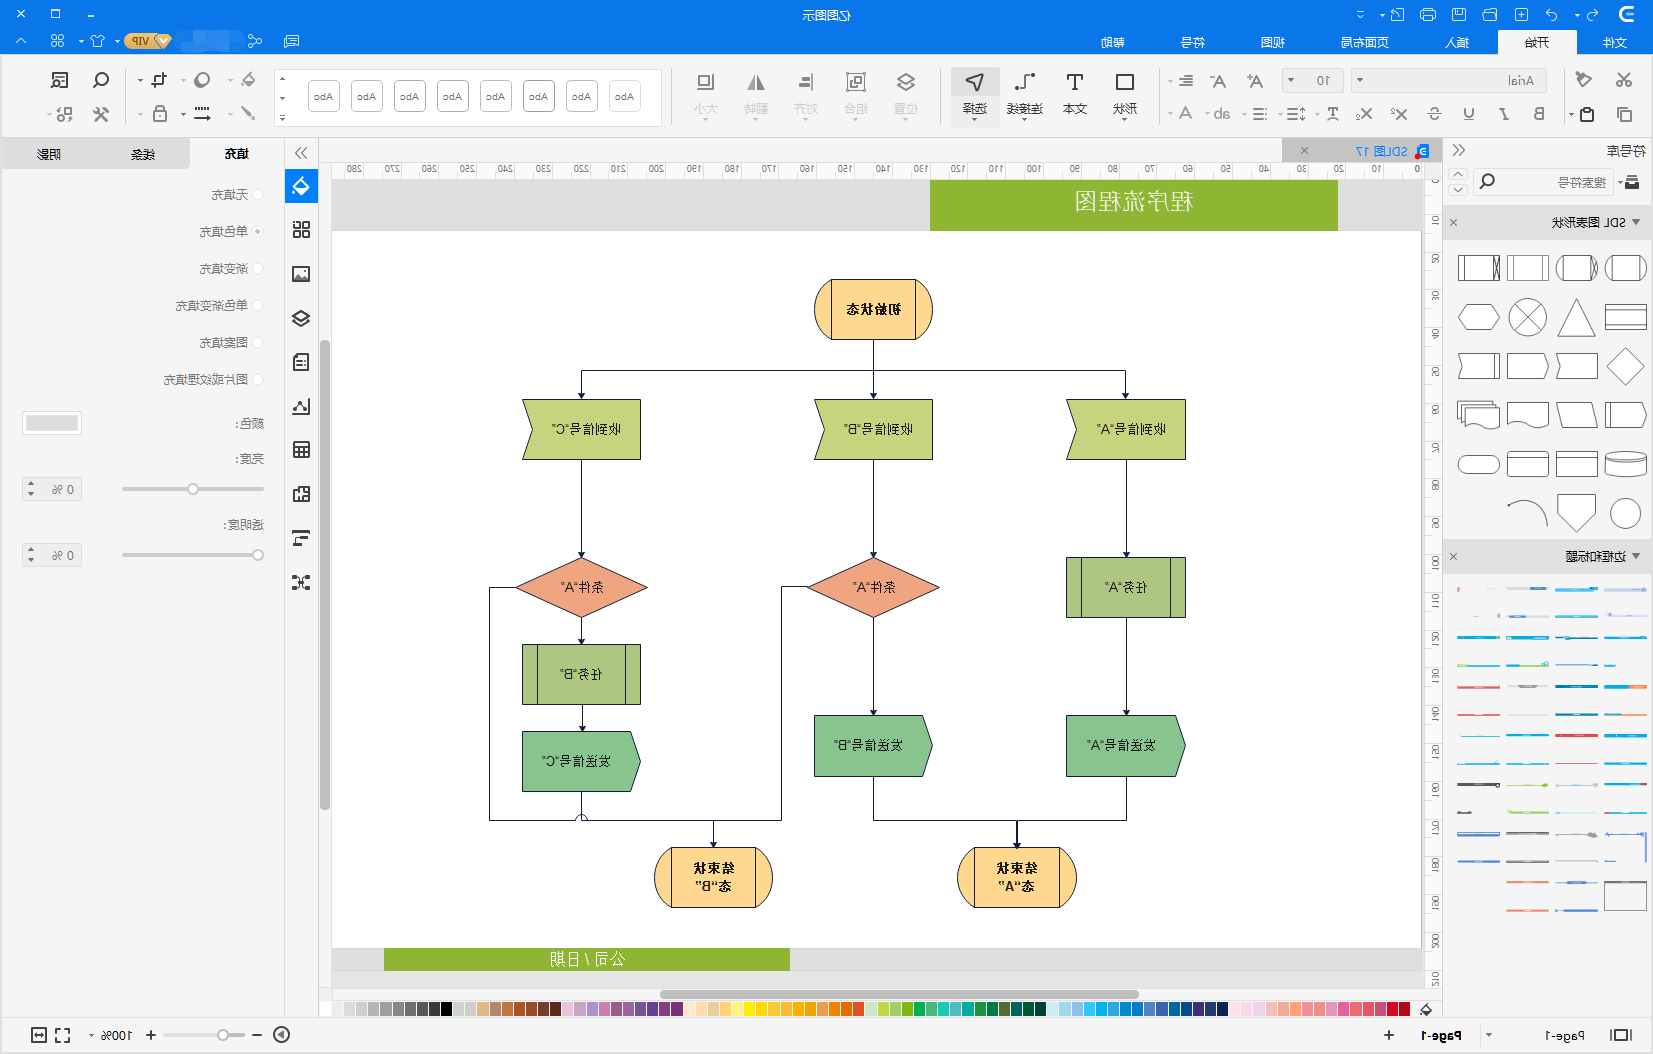Toggle Bold formatting (B)

tap(1539, 114)
